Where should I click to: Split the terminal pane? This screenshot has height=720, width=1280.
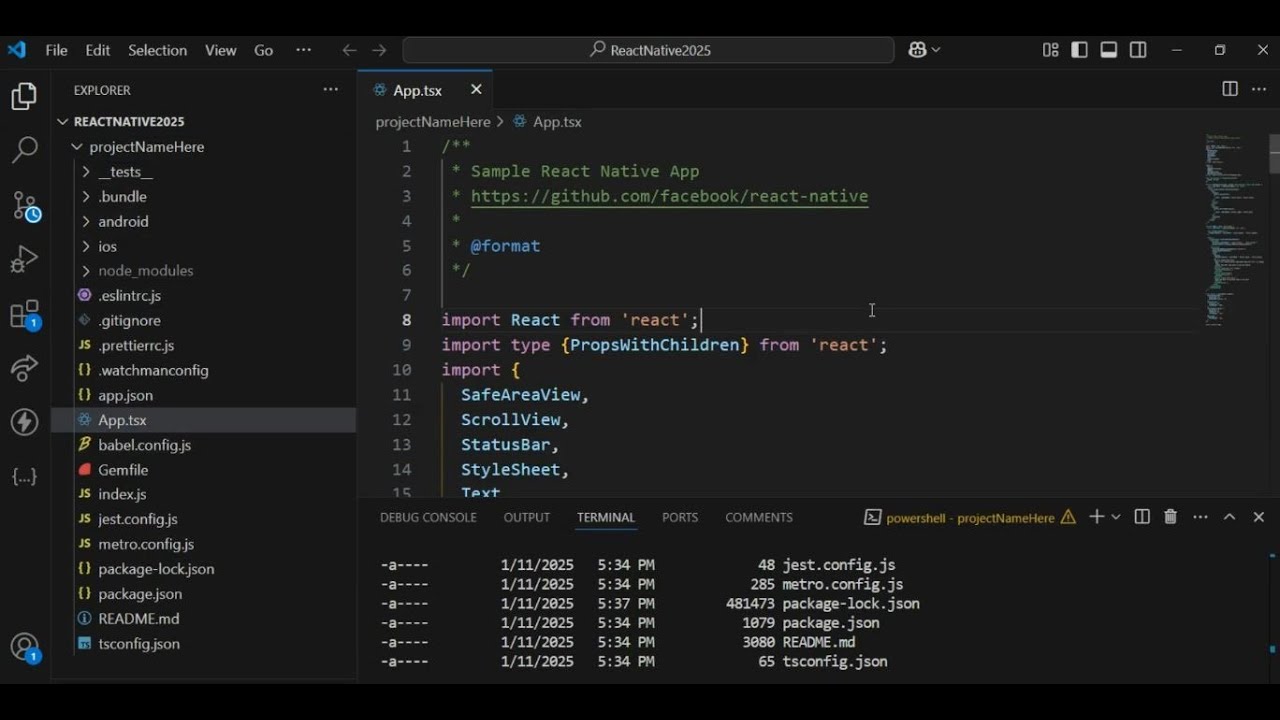1142,517
